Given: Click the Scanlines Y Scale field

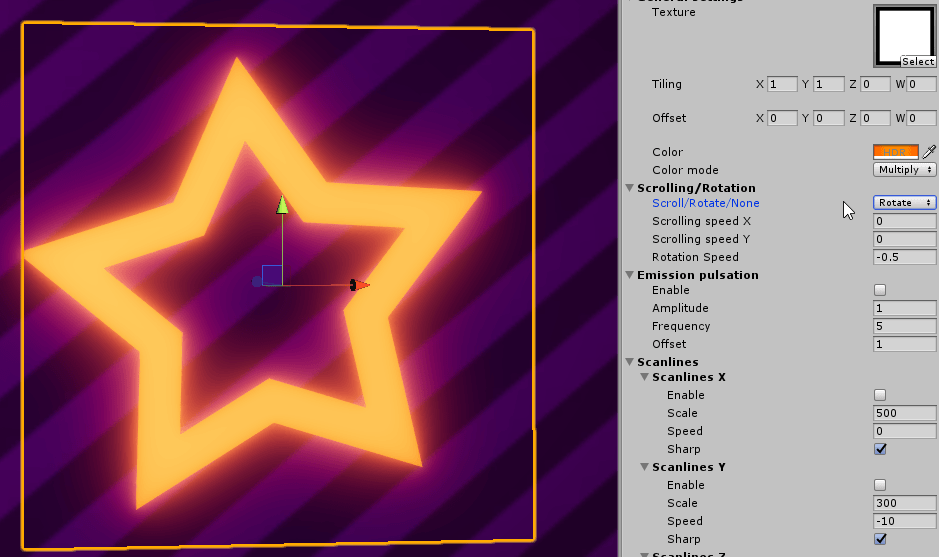Looking at the screenshot, I should [x=904, y=502].
